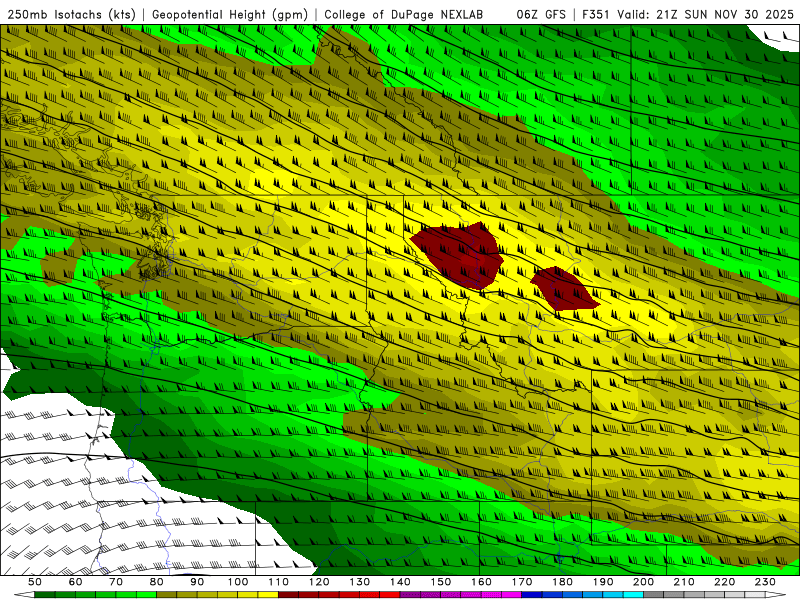Click the '100' value on the color scale
The width and height of the screenshot is (800, 600).
coord(238,582)
